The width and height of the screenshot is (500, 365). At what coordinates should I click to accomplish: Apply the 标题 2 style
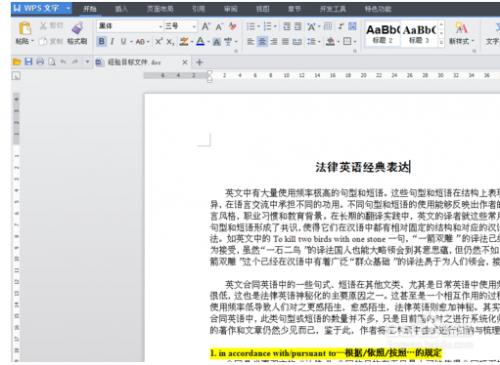[x=382, y=34]
